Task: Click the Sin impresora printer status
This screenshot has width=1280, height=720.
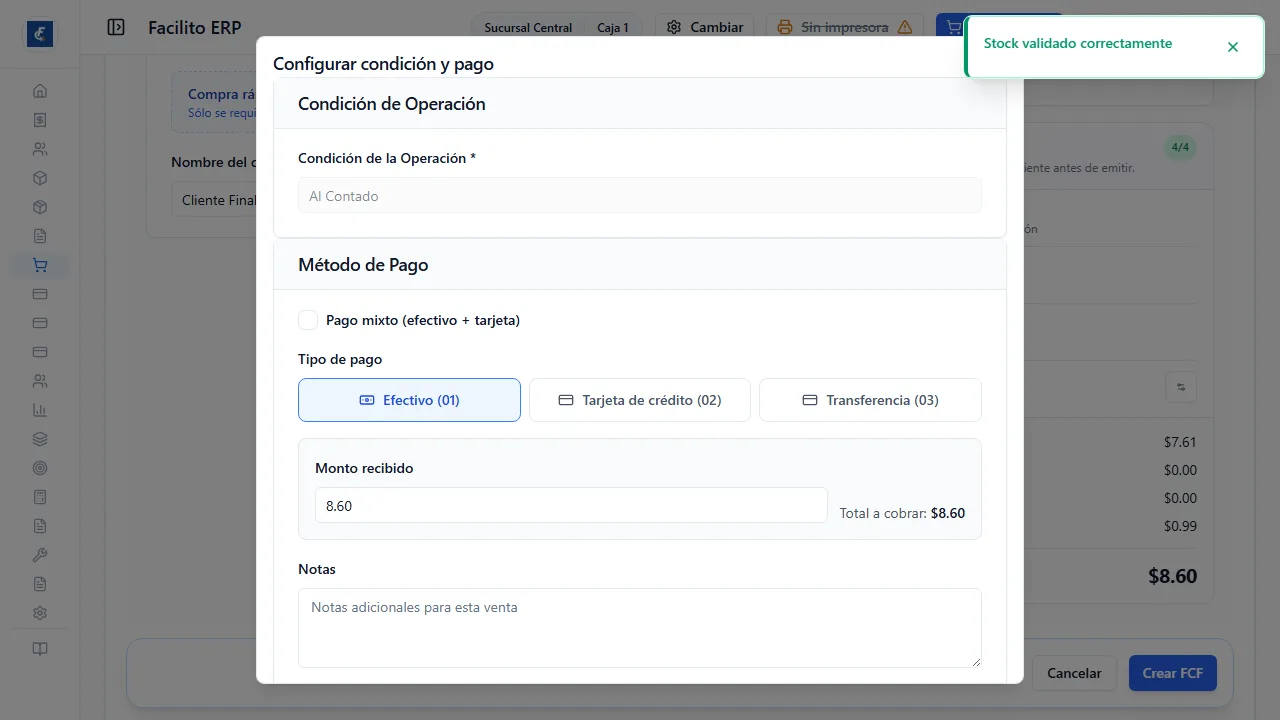Action: tap(844, 28)
